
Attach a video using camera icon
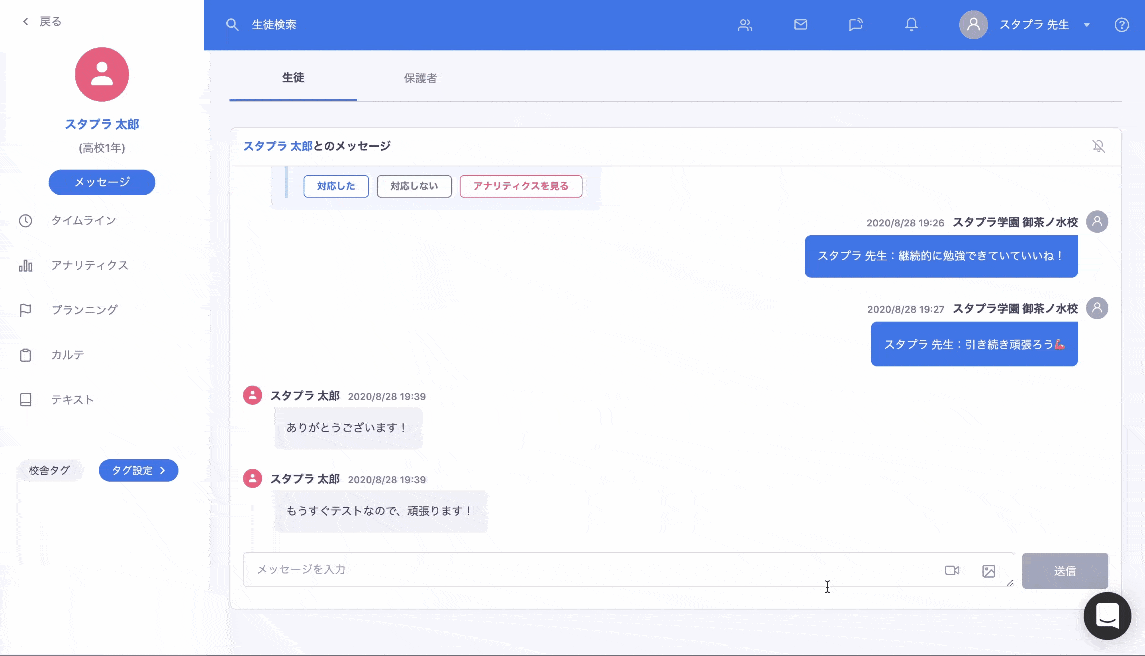(952, 570)
